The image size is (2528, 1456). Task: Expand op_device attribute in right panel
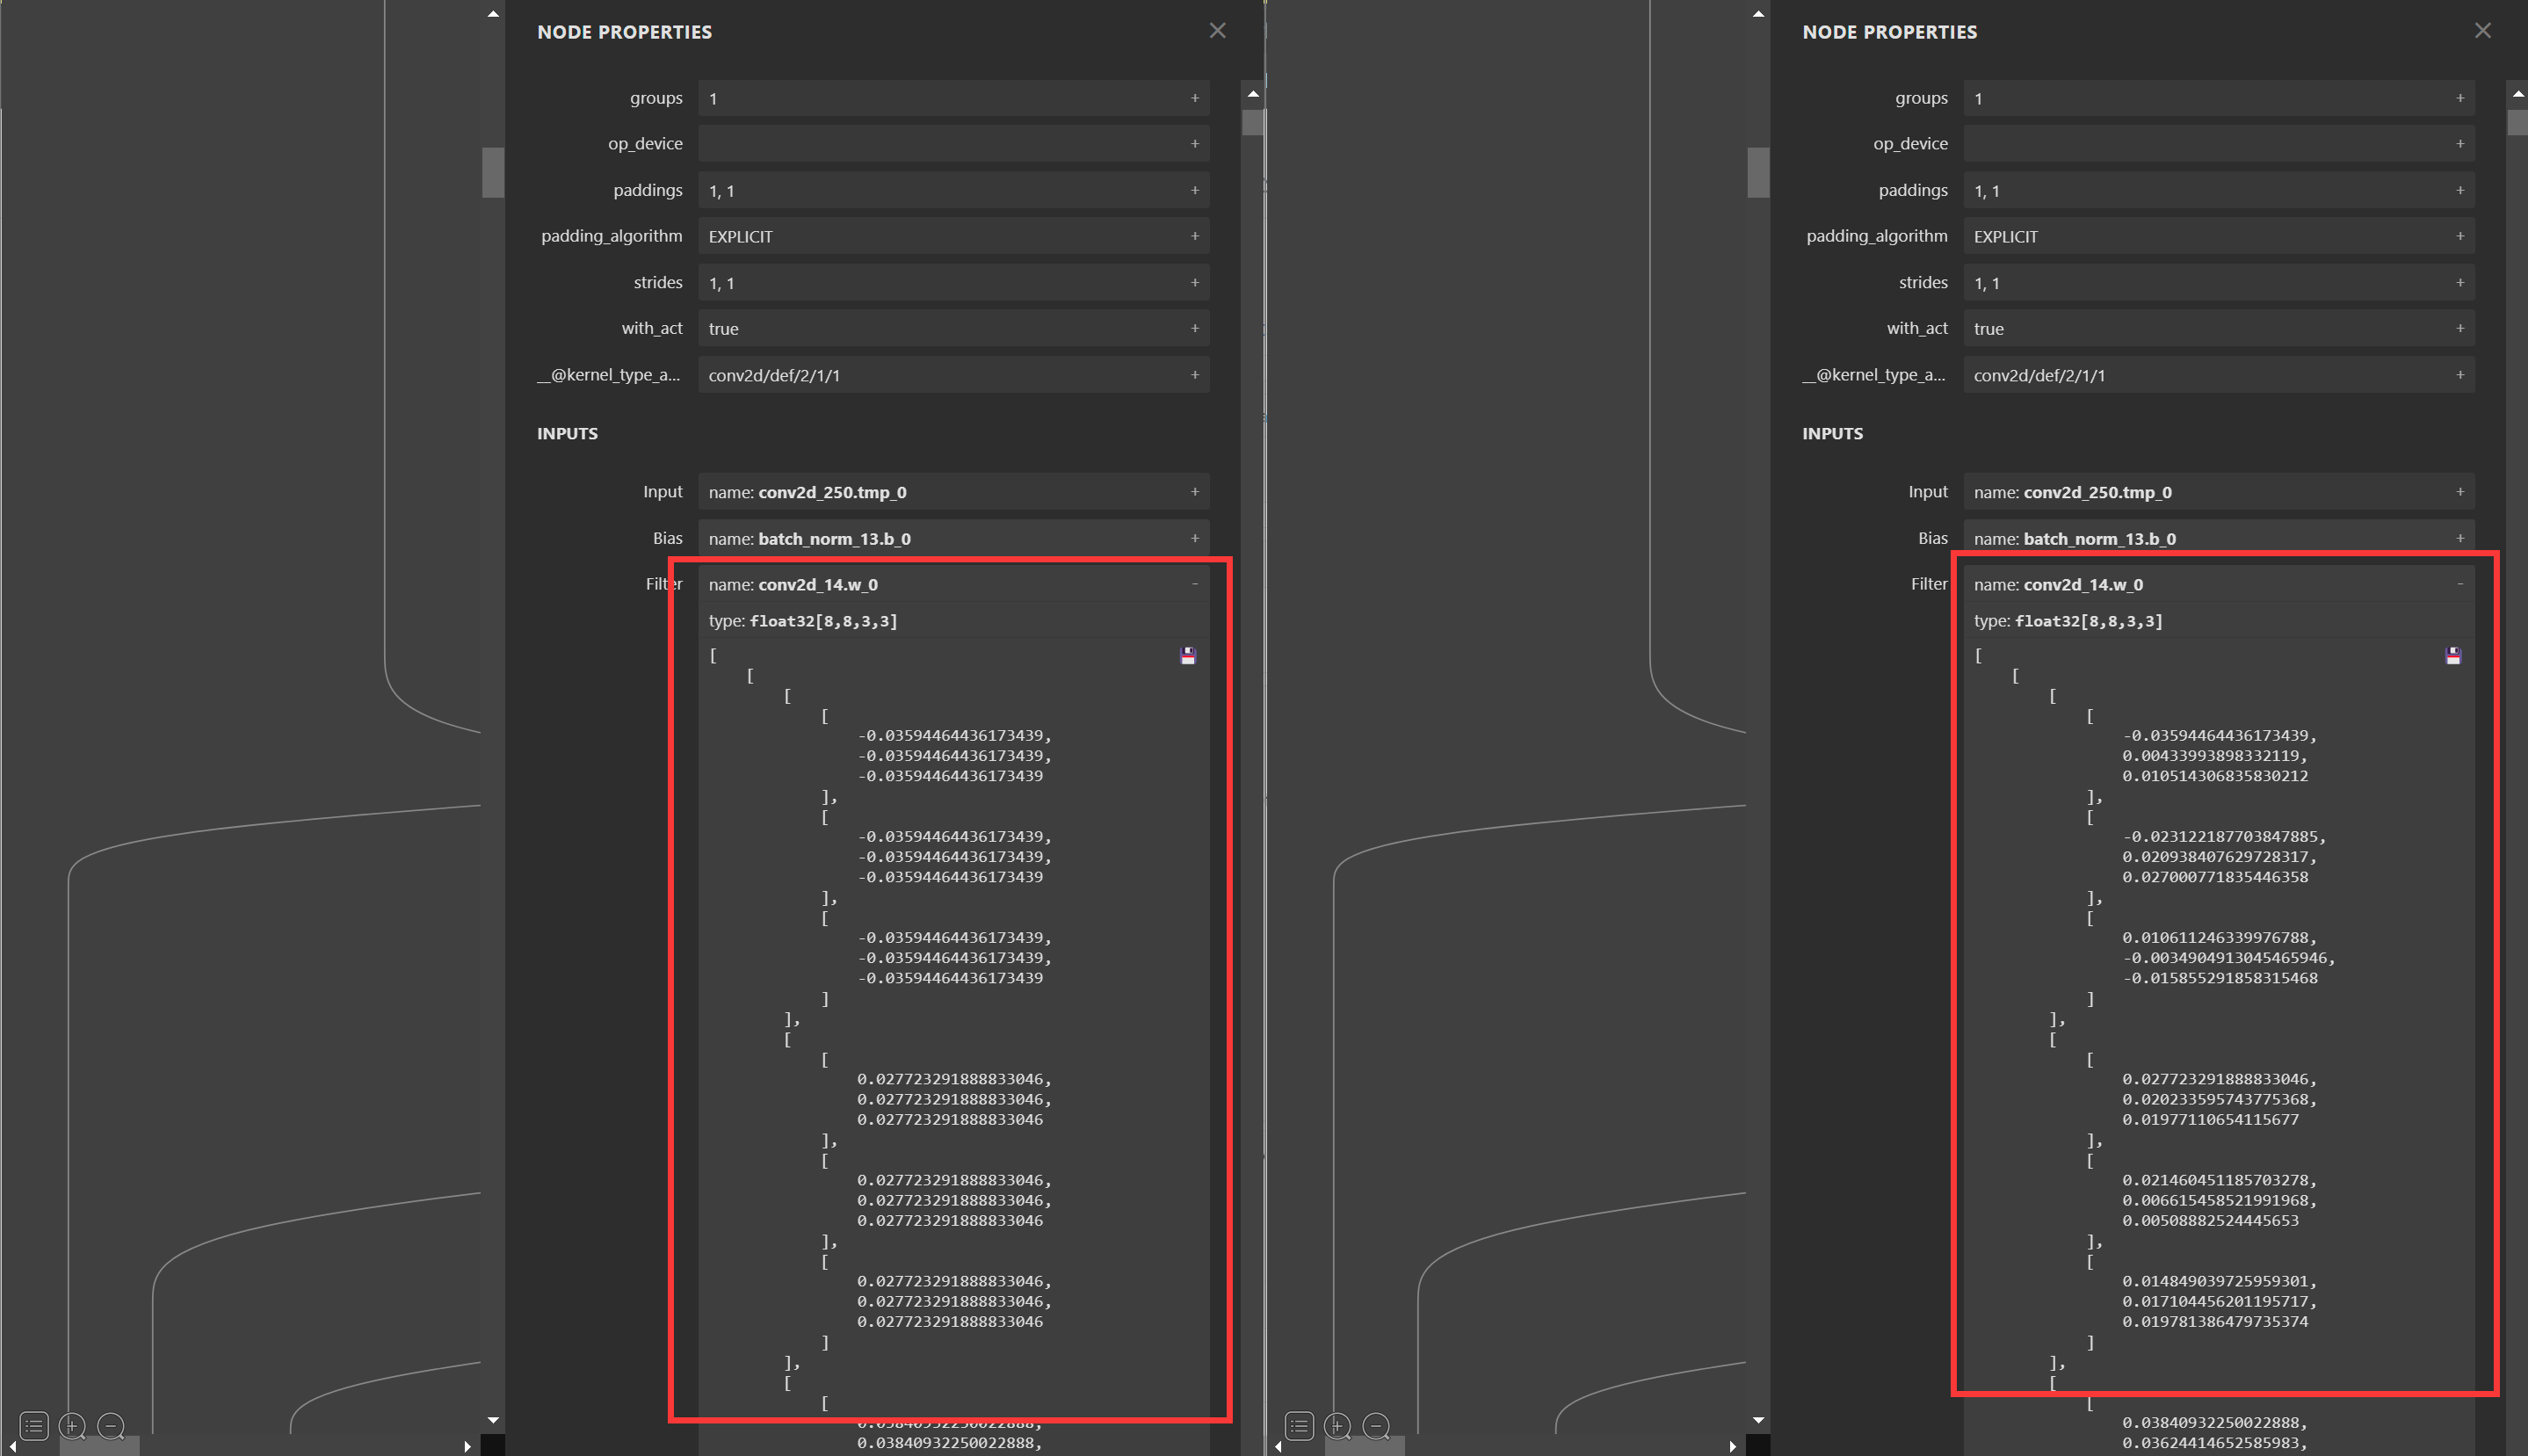2459,144
